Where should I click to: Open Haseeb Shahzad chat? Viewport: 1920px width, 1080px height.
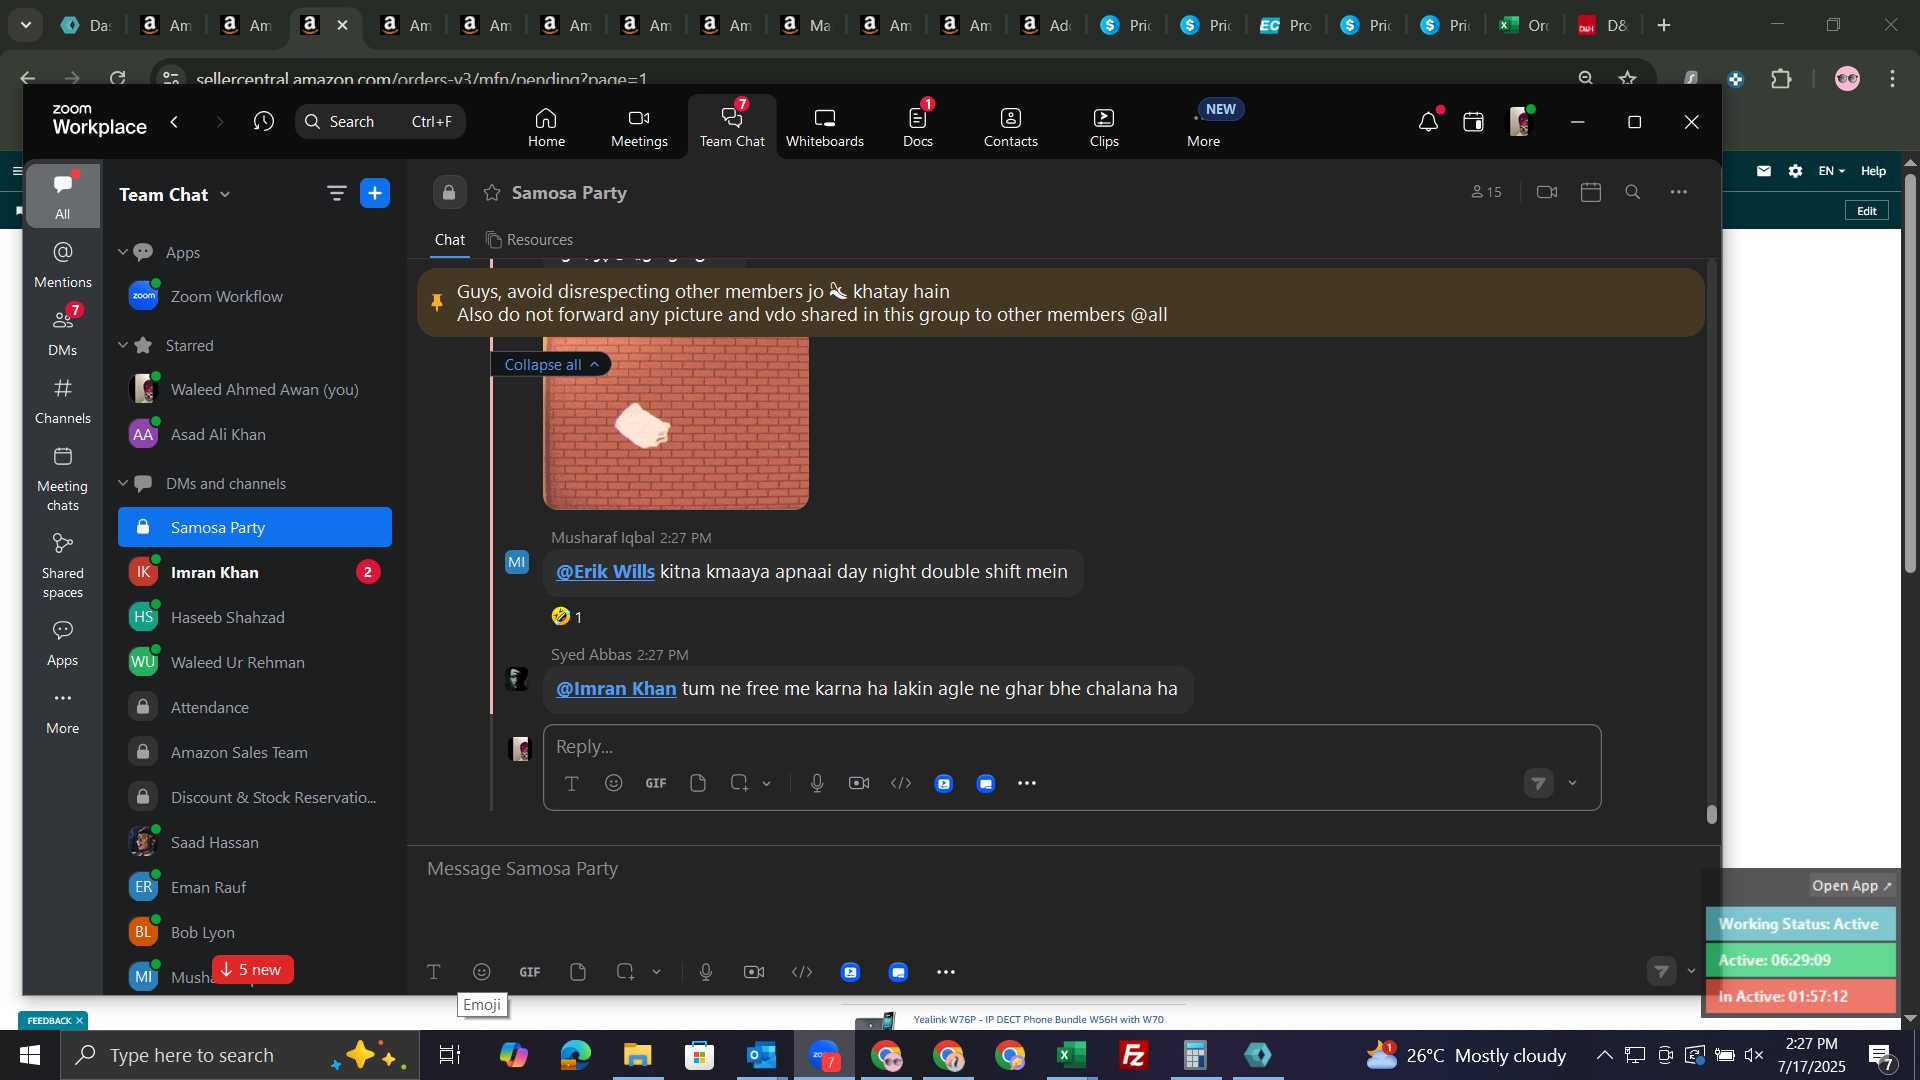pyautogui.click(x=255, y=617)
